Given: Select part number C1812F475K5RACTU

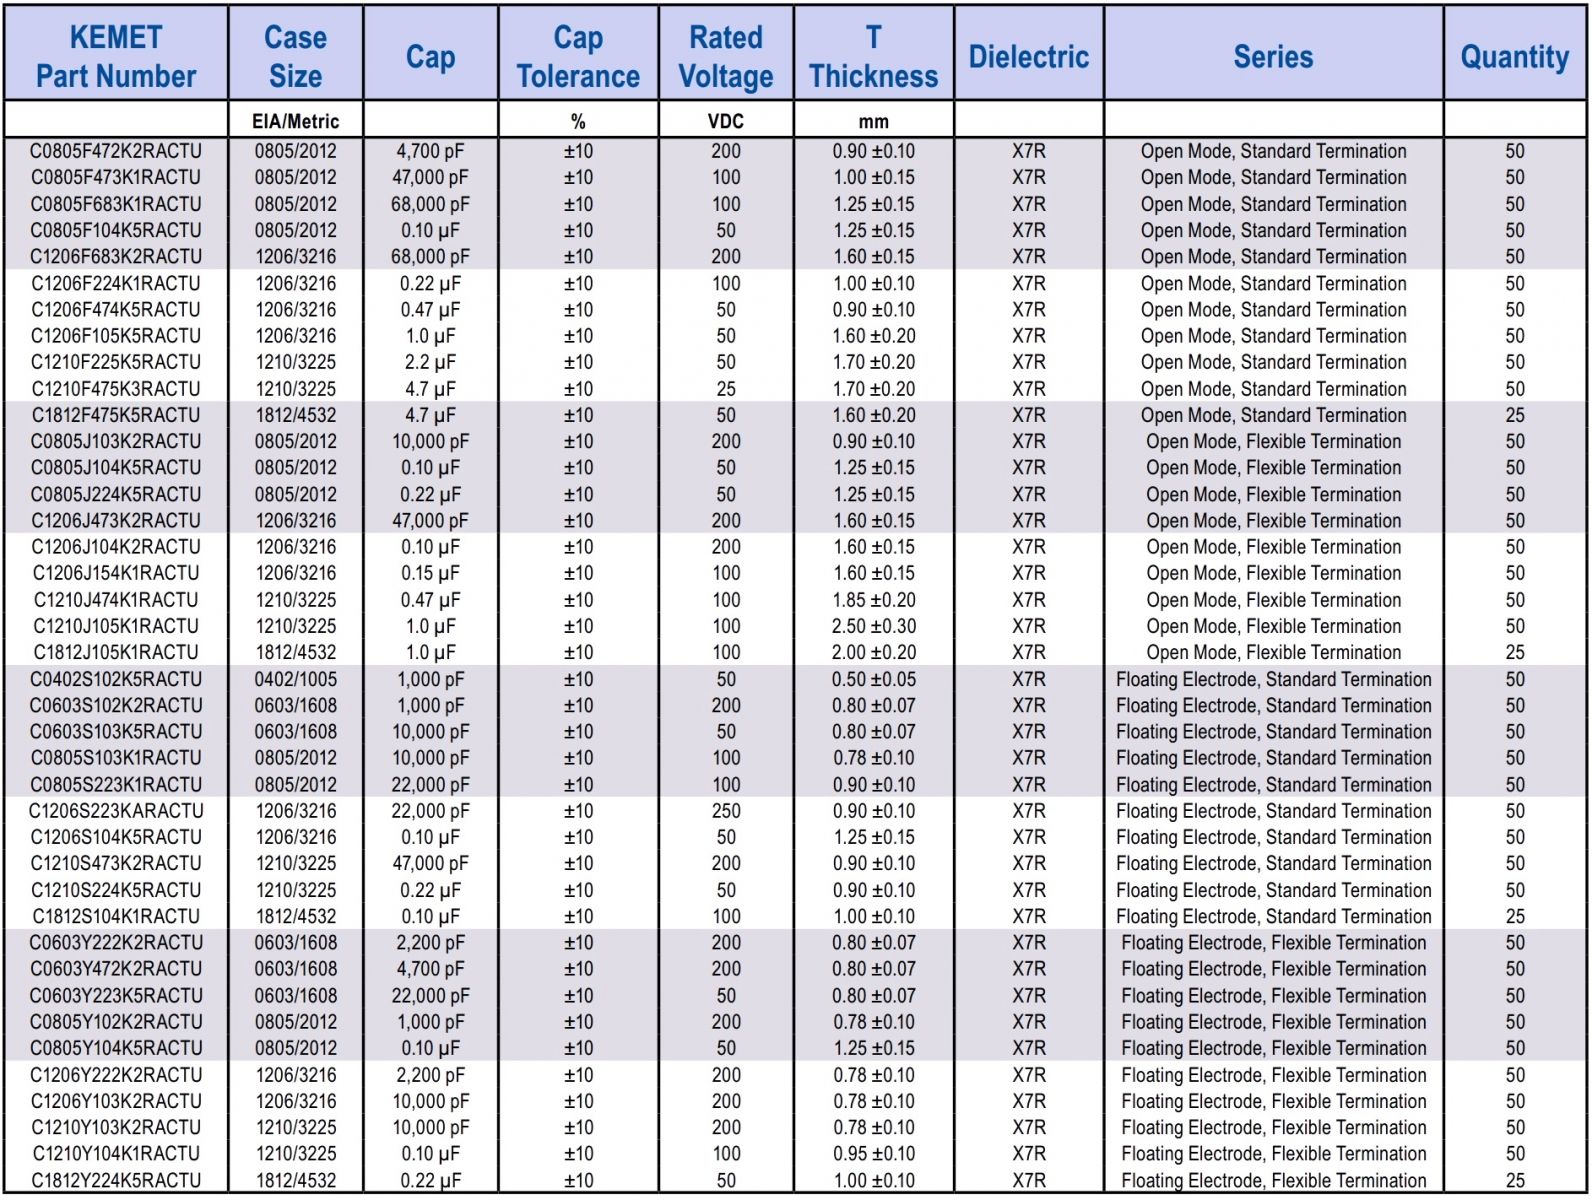Looking at the screenshot, I should [x=116, y=415].
